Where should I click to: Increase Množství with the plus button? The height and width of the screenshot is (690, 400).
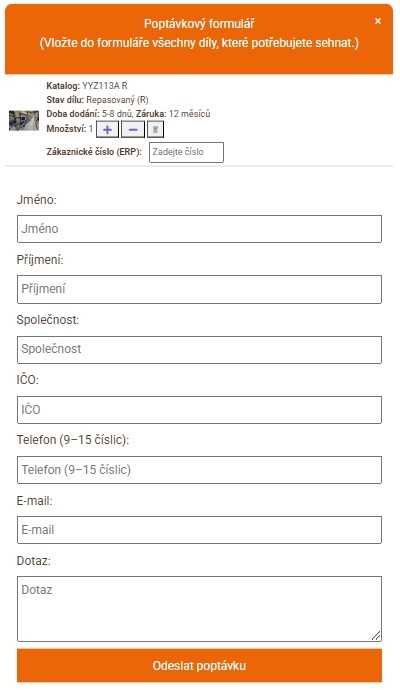[107, 130]
